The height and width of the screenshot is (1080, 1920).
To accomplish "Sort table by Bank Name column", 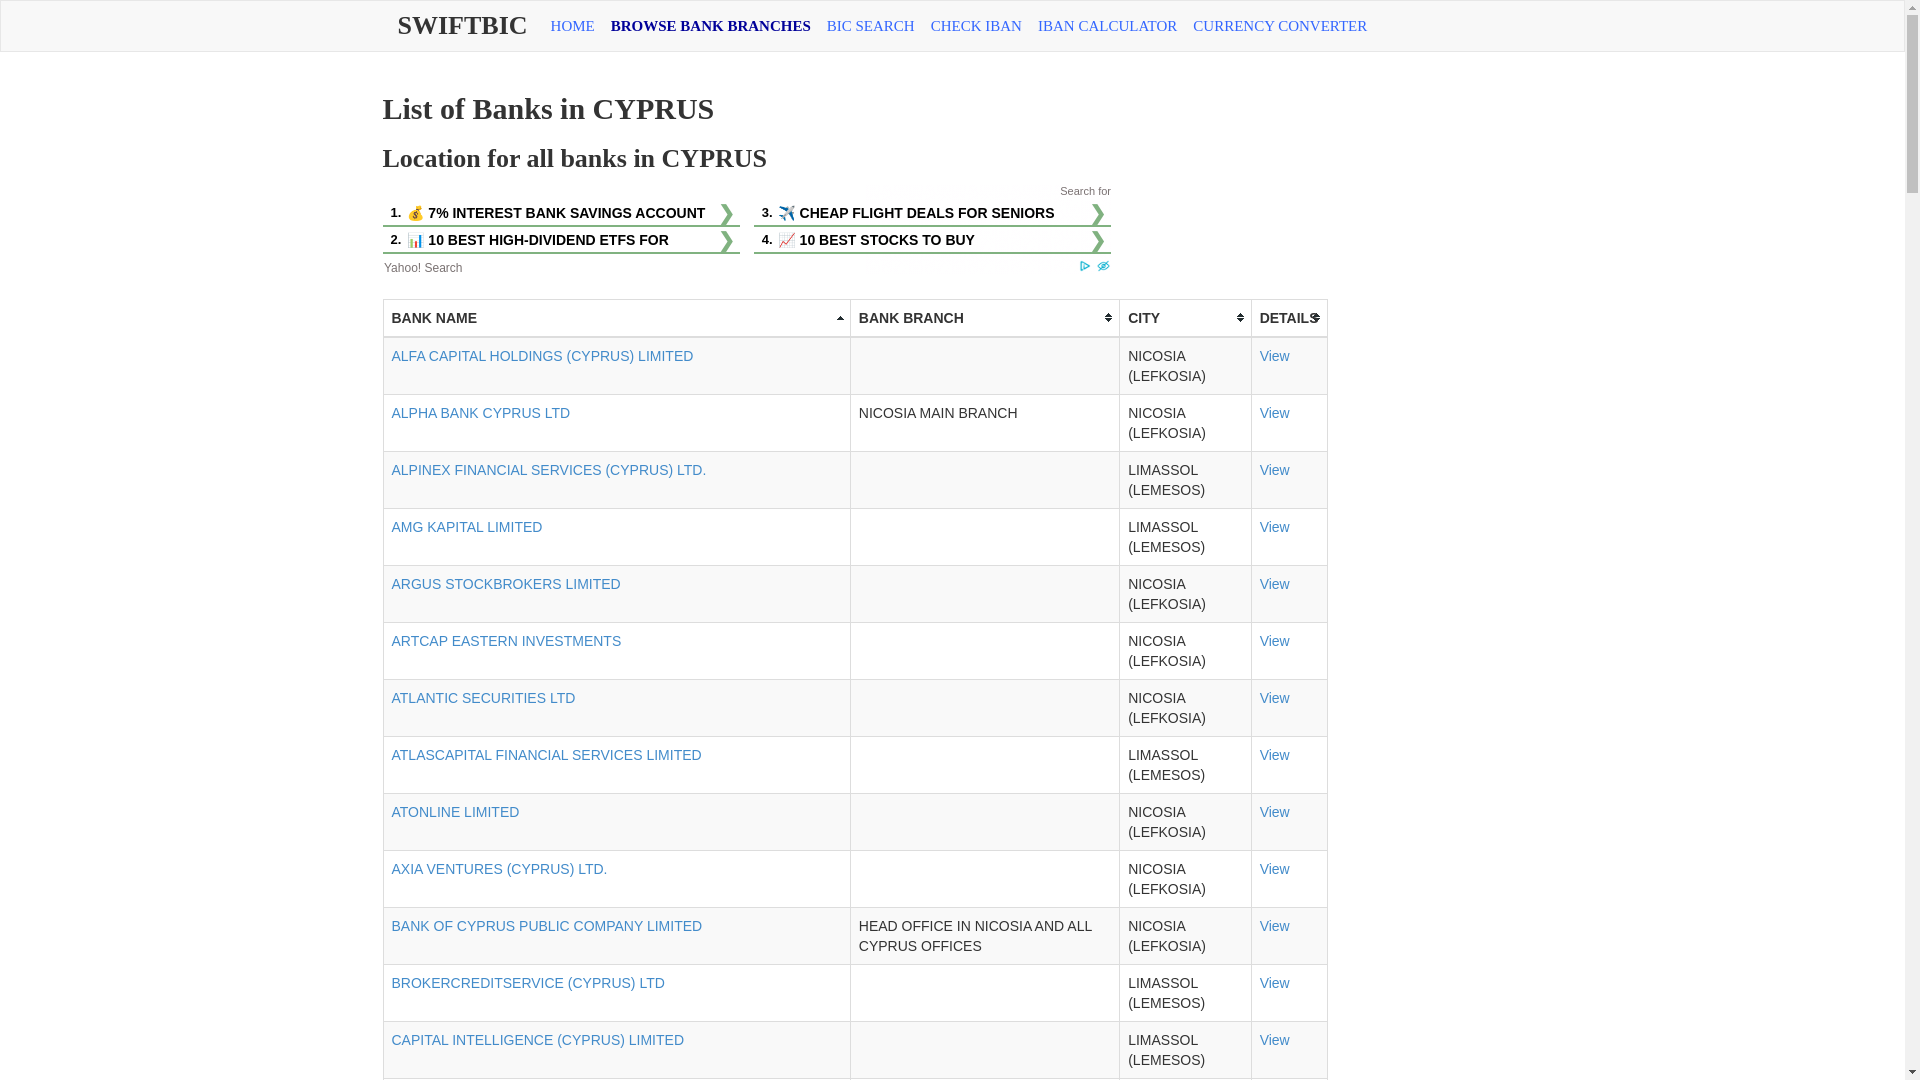I will point(616,318).
